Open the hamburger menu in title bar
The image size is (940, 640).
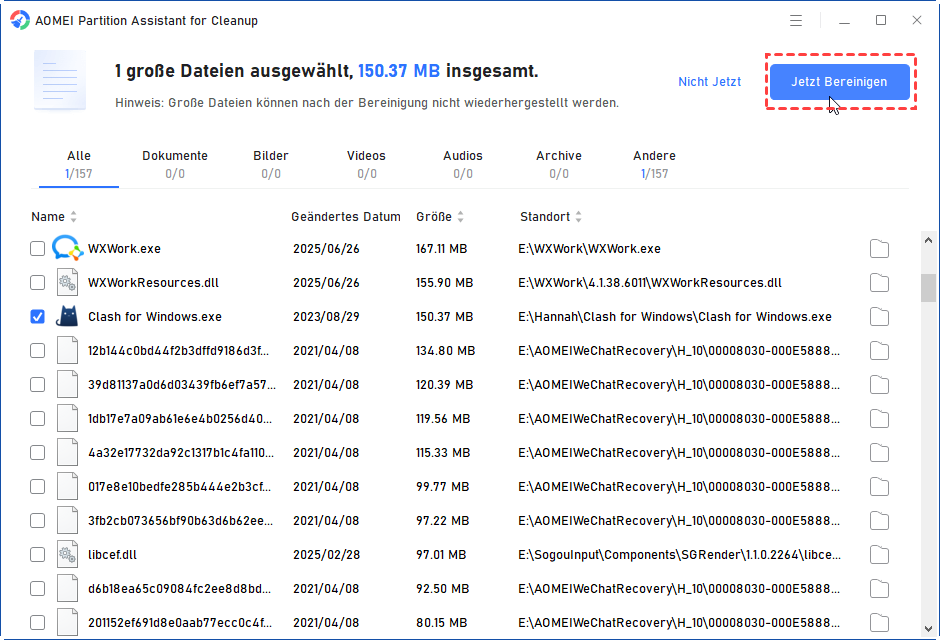pyautogui.click(x=796, y=21)
